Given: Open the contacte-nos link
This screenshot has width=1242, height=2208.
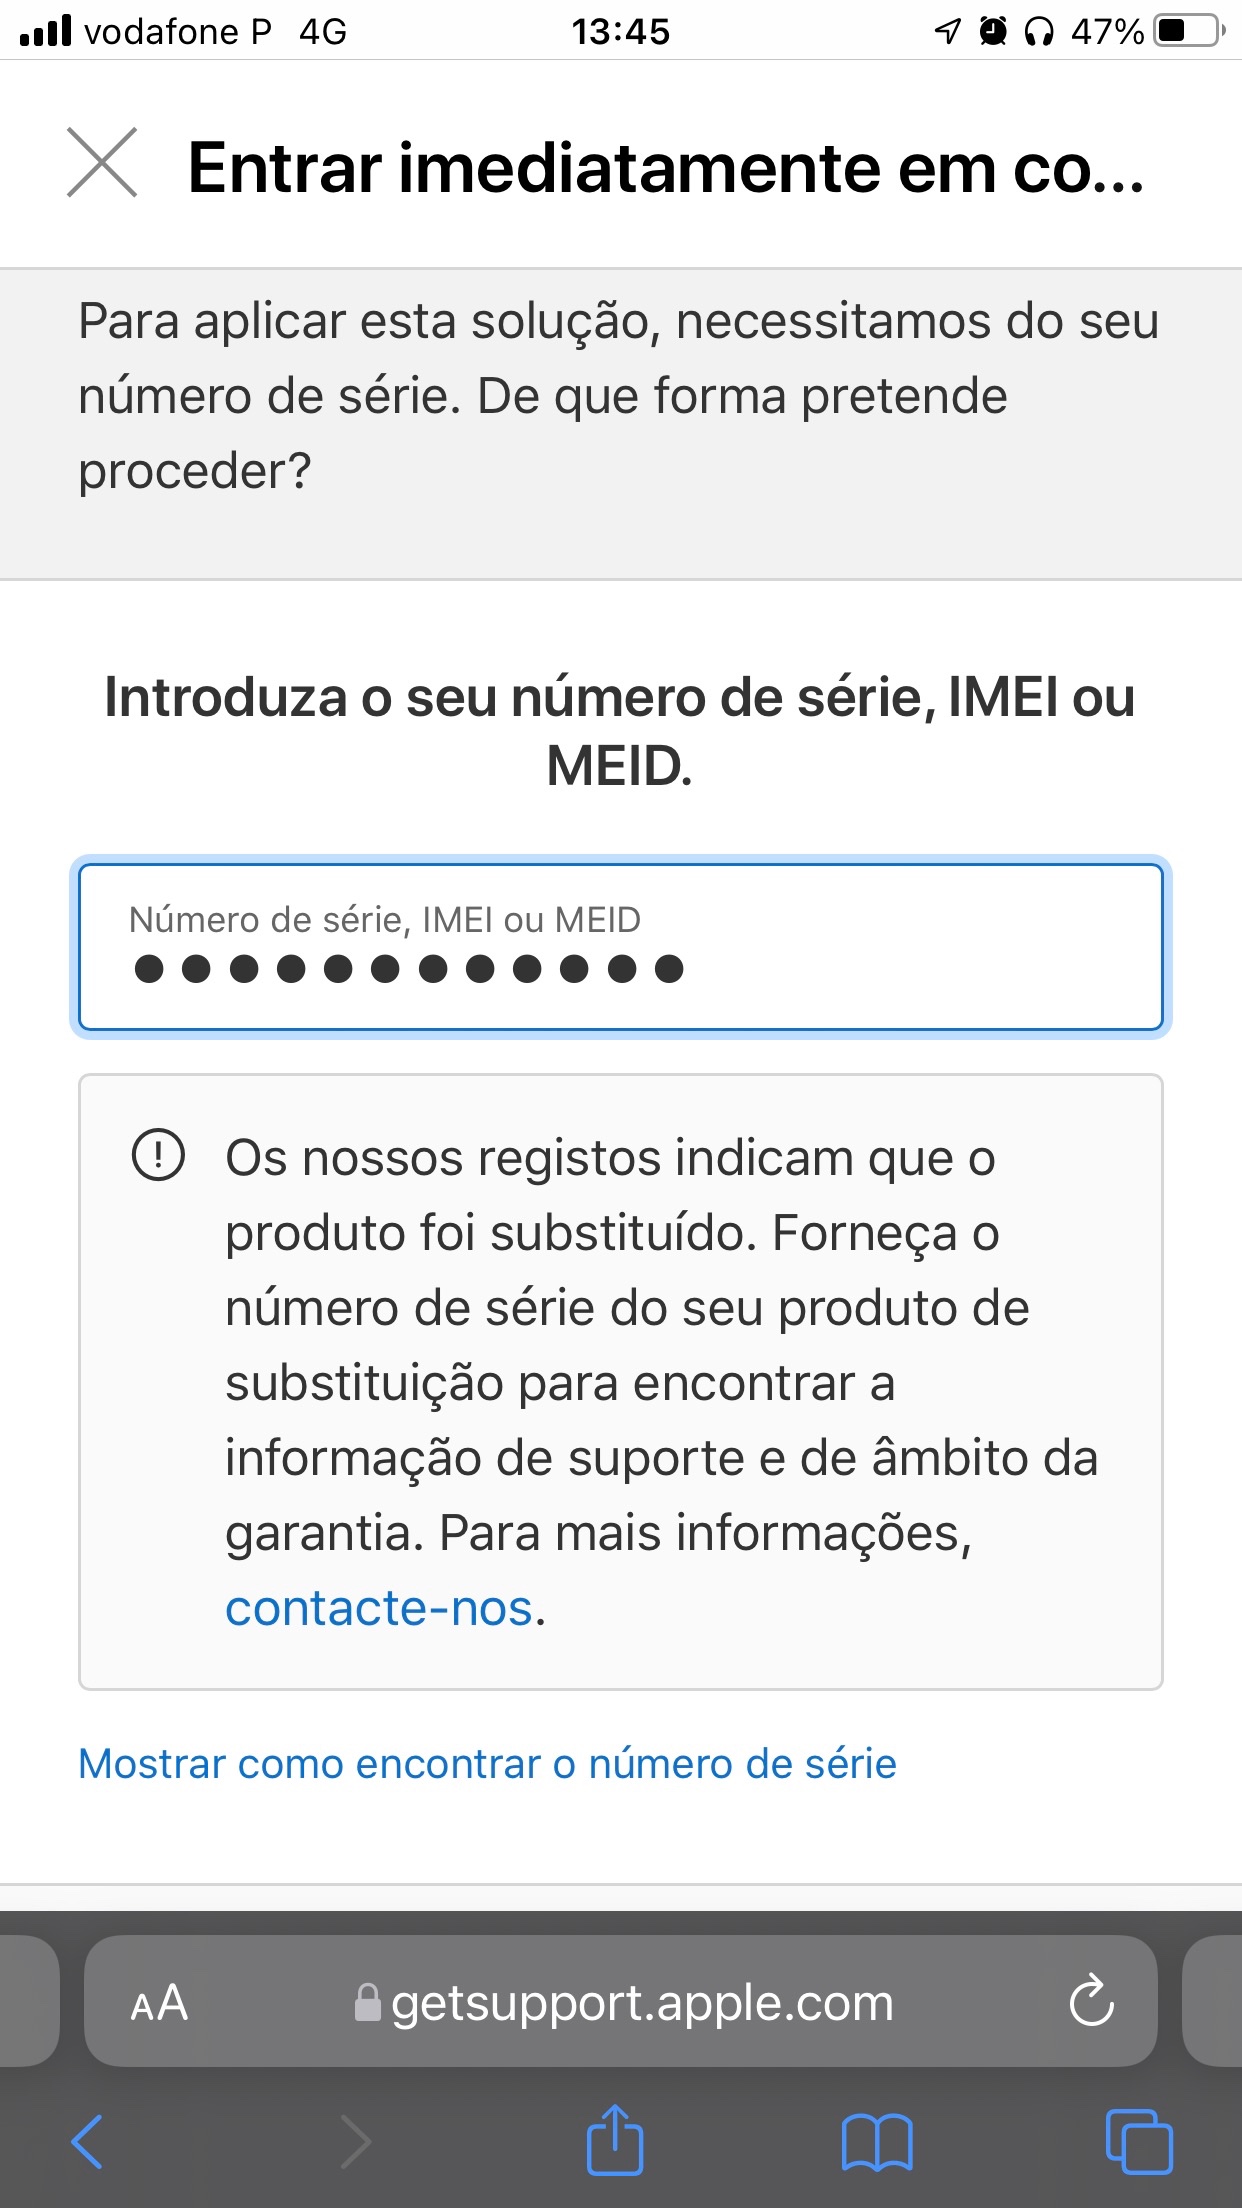Looking at the screenshot, I should tap(379, 1608).
